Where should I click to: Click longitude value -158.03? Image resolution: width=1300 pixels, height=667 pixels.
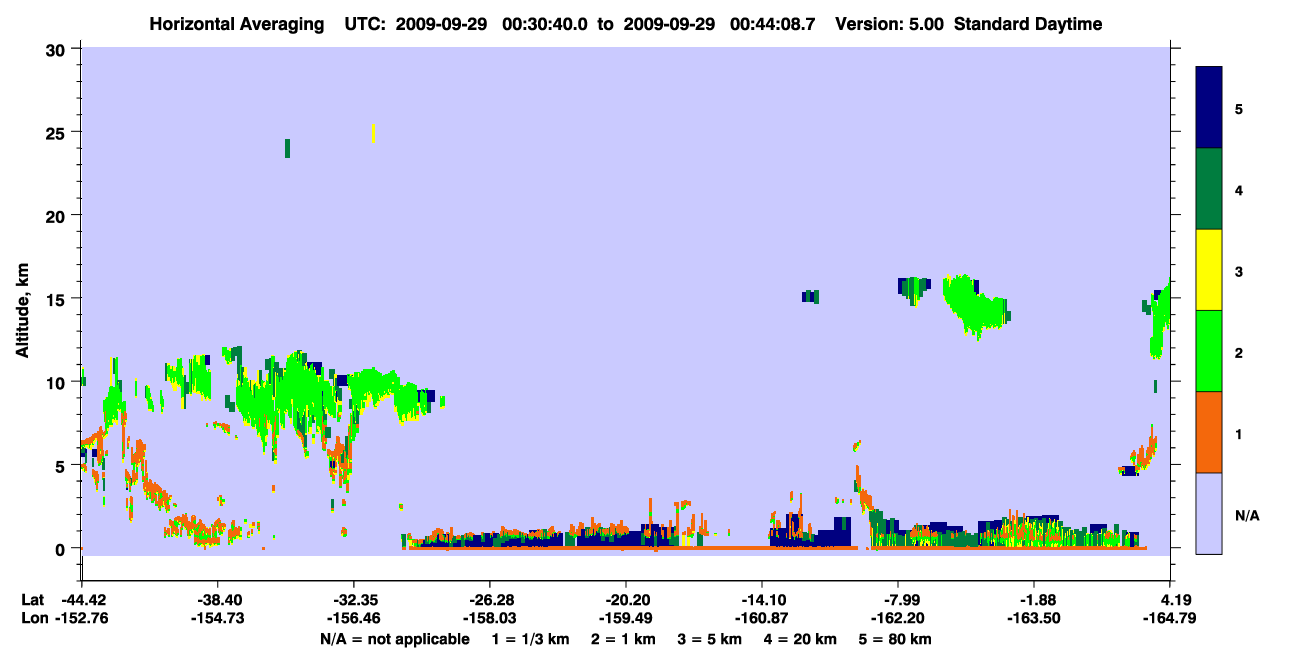[489, 618]
